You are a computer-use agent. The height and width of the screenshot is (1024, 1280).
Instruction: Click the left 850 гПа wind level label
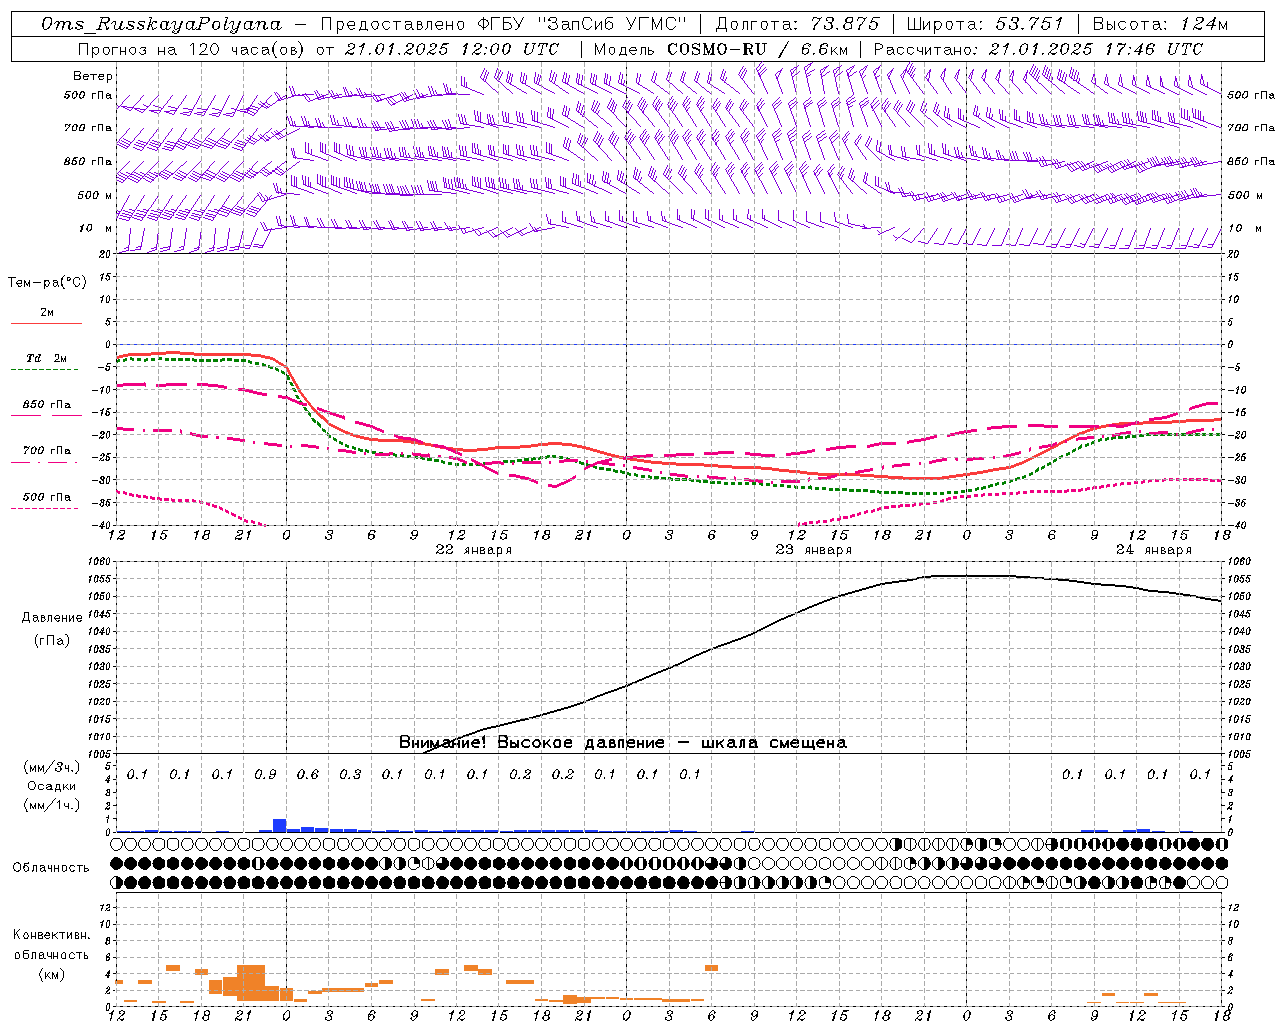(x=88, y=161)
